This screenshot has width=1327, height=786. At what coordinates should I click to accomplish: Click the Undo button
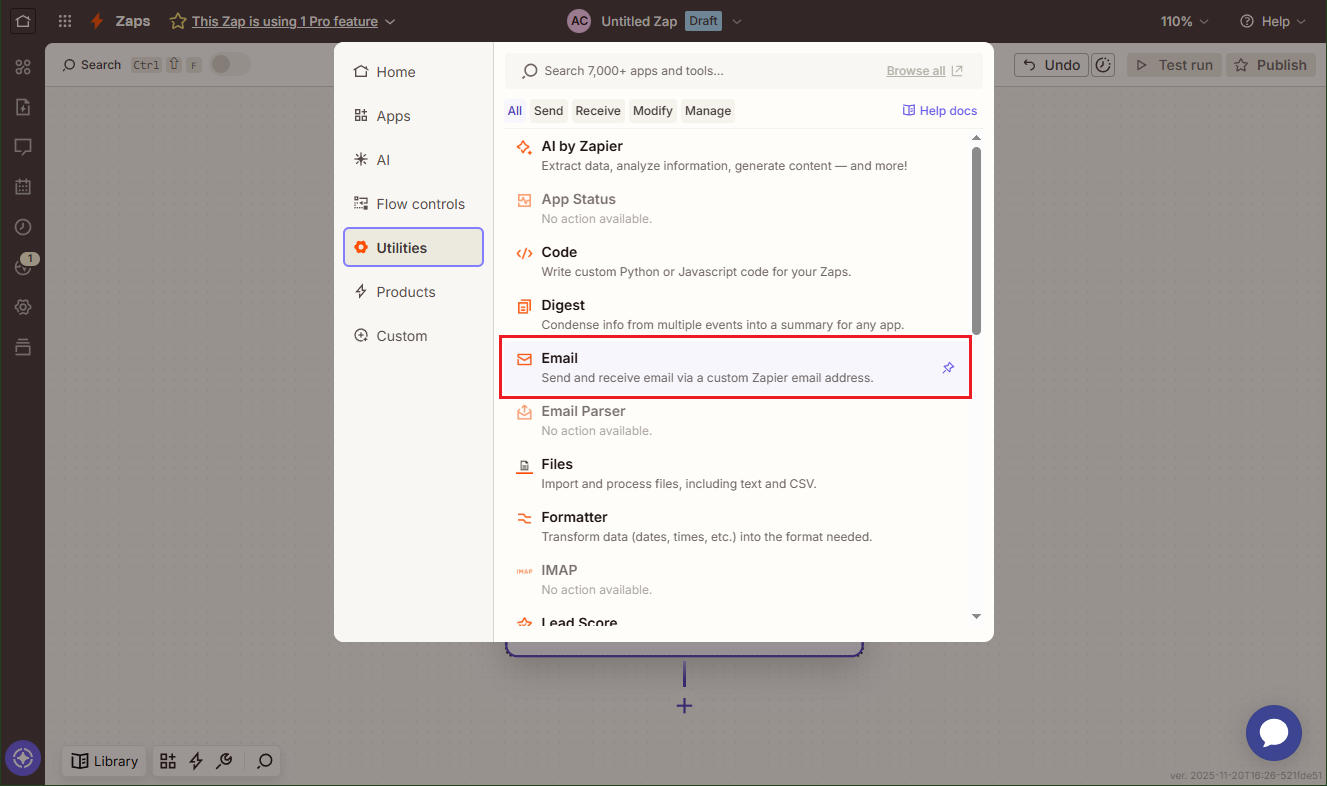[x=1051, y=65]
